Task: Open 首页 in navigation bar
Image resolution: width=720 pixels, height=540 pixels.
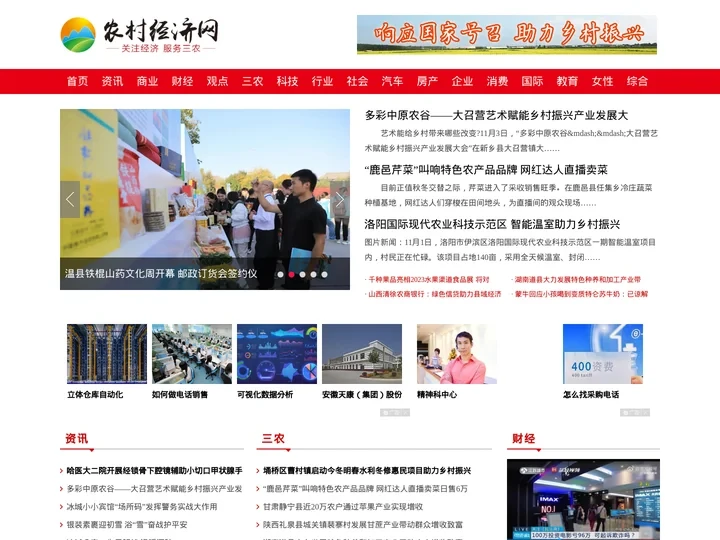Action: pos(77,81)
